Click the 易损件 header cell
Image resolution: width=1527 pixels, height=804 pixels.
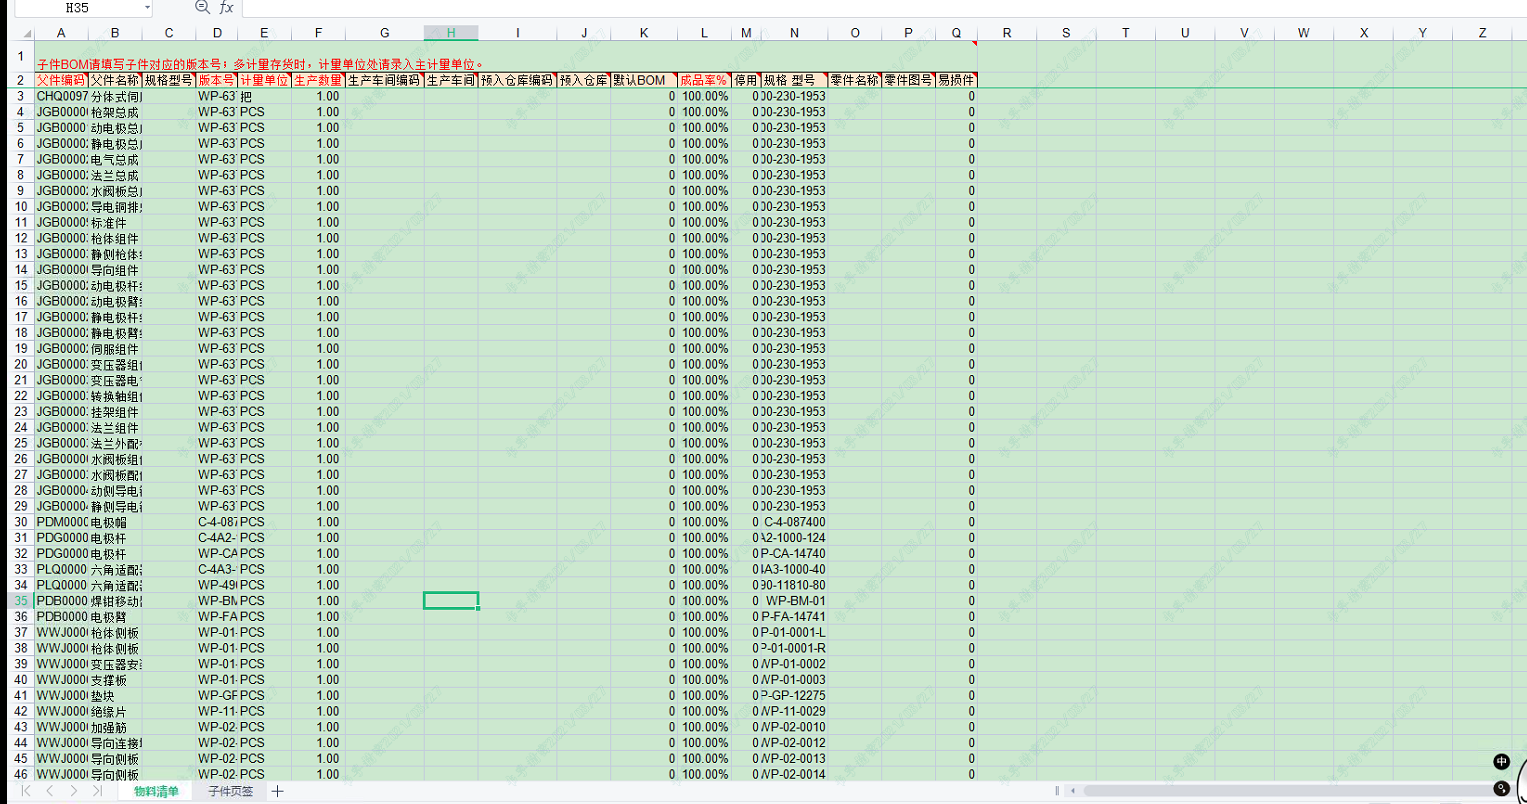[x=957, y=80]
